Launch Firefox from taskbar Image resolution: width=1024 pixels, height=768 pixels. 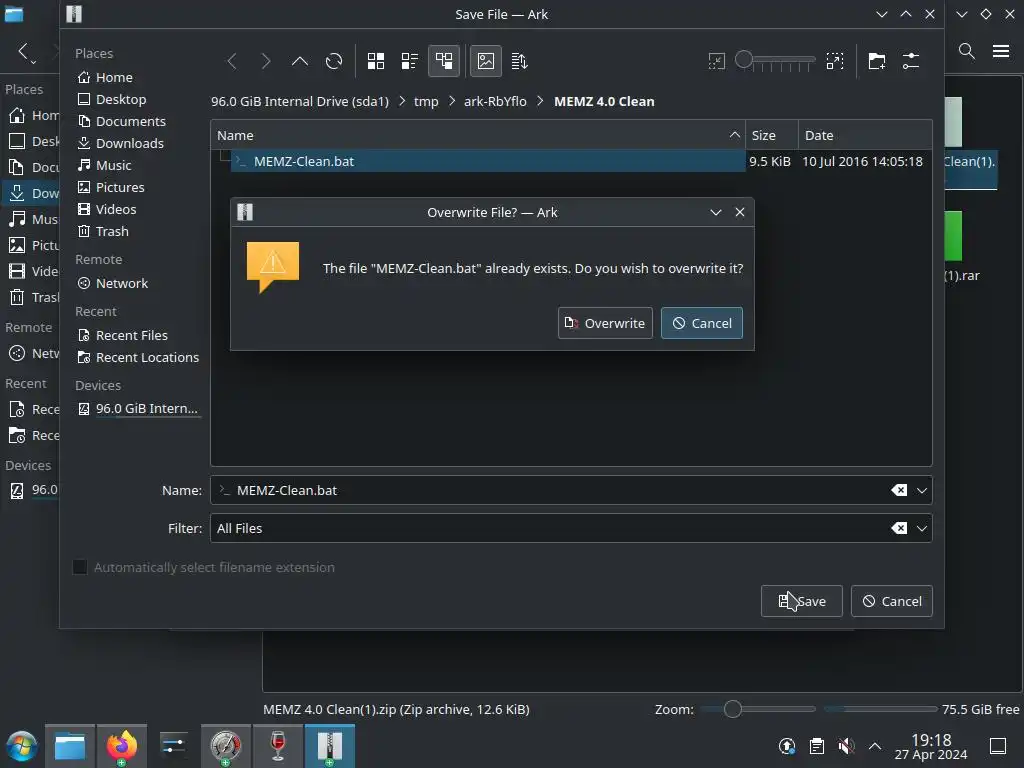tap(122, 746)
